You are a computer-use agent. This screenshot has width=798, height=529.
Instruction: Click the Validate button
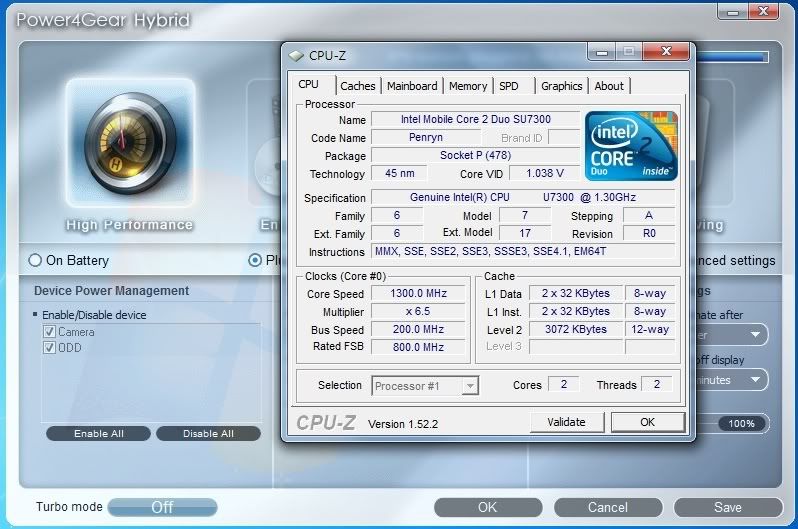(x=566, y=422)
